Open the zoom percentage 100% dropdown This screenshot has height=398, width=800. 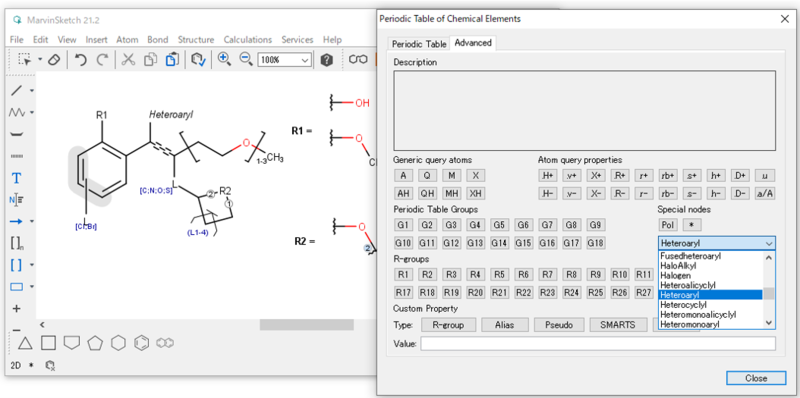pos(305,60)
